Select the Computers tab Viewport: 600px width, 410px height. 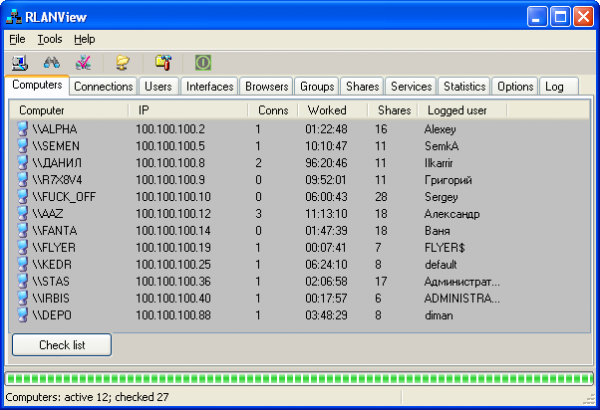[x=37, y=85]
